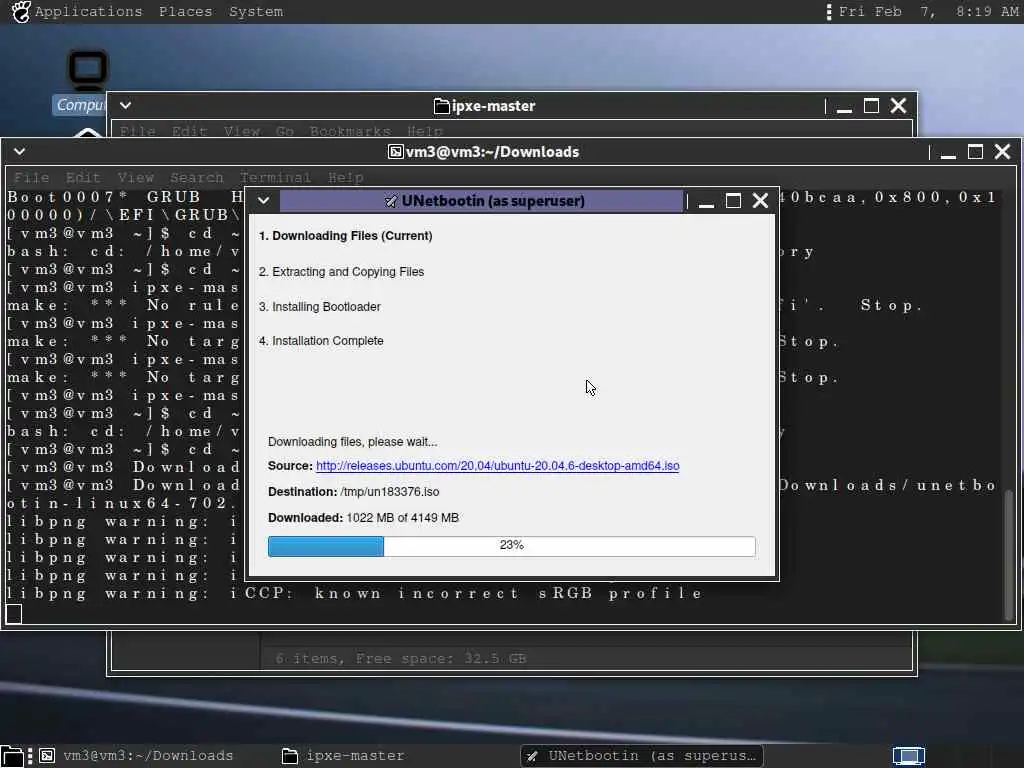Viewport: 1024px width, 768px height.
Task: Click the UNetbootin app icon in title bar
Action: tap(391, 201)
